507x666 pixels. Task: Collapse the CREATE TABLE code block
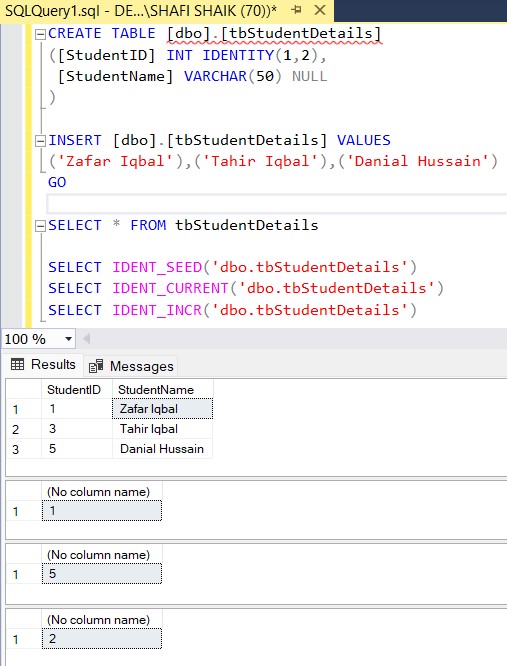40,34
